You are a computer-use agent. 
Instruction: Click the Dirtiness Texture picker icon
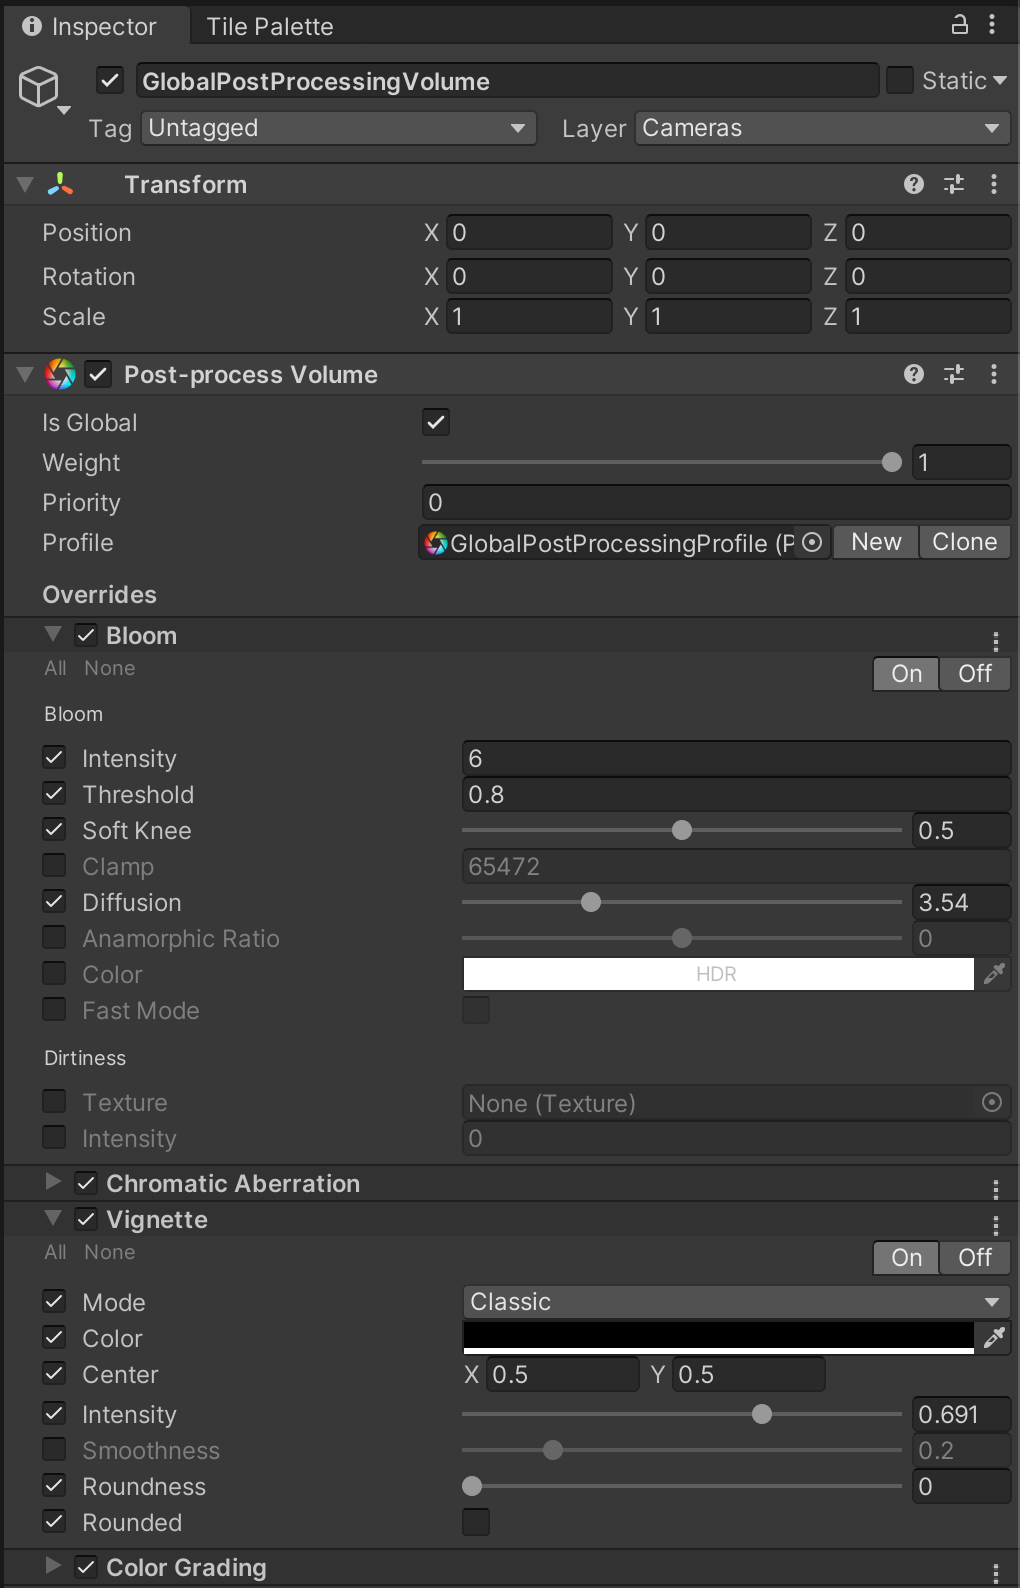pos(991,1102)
